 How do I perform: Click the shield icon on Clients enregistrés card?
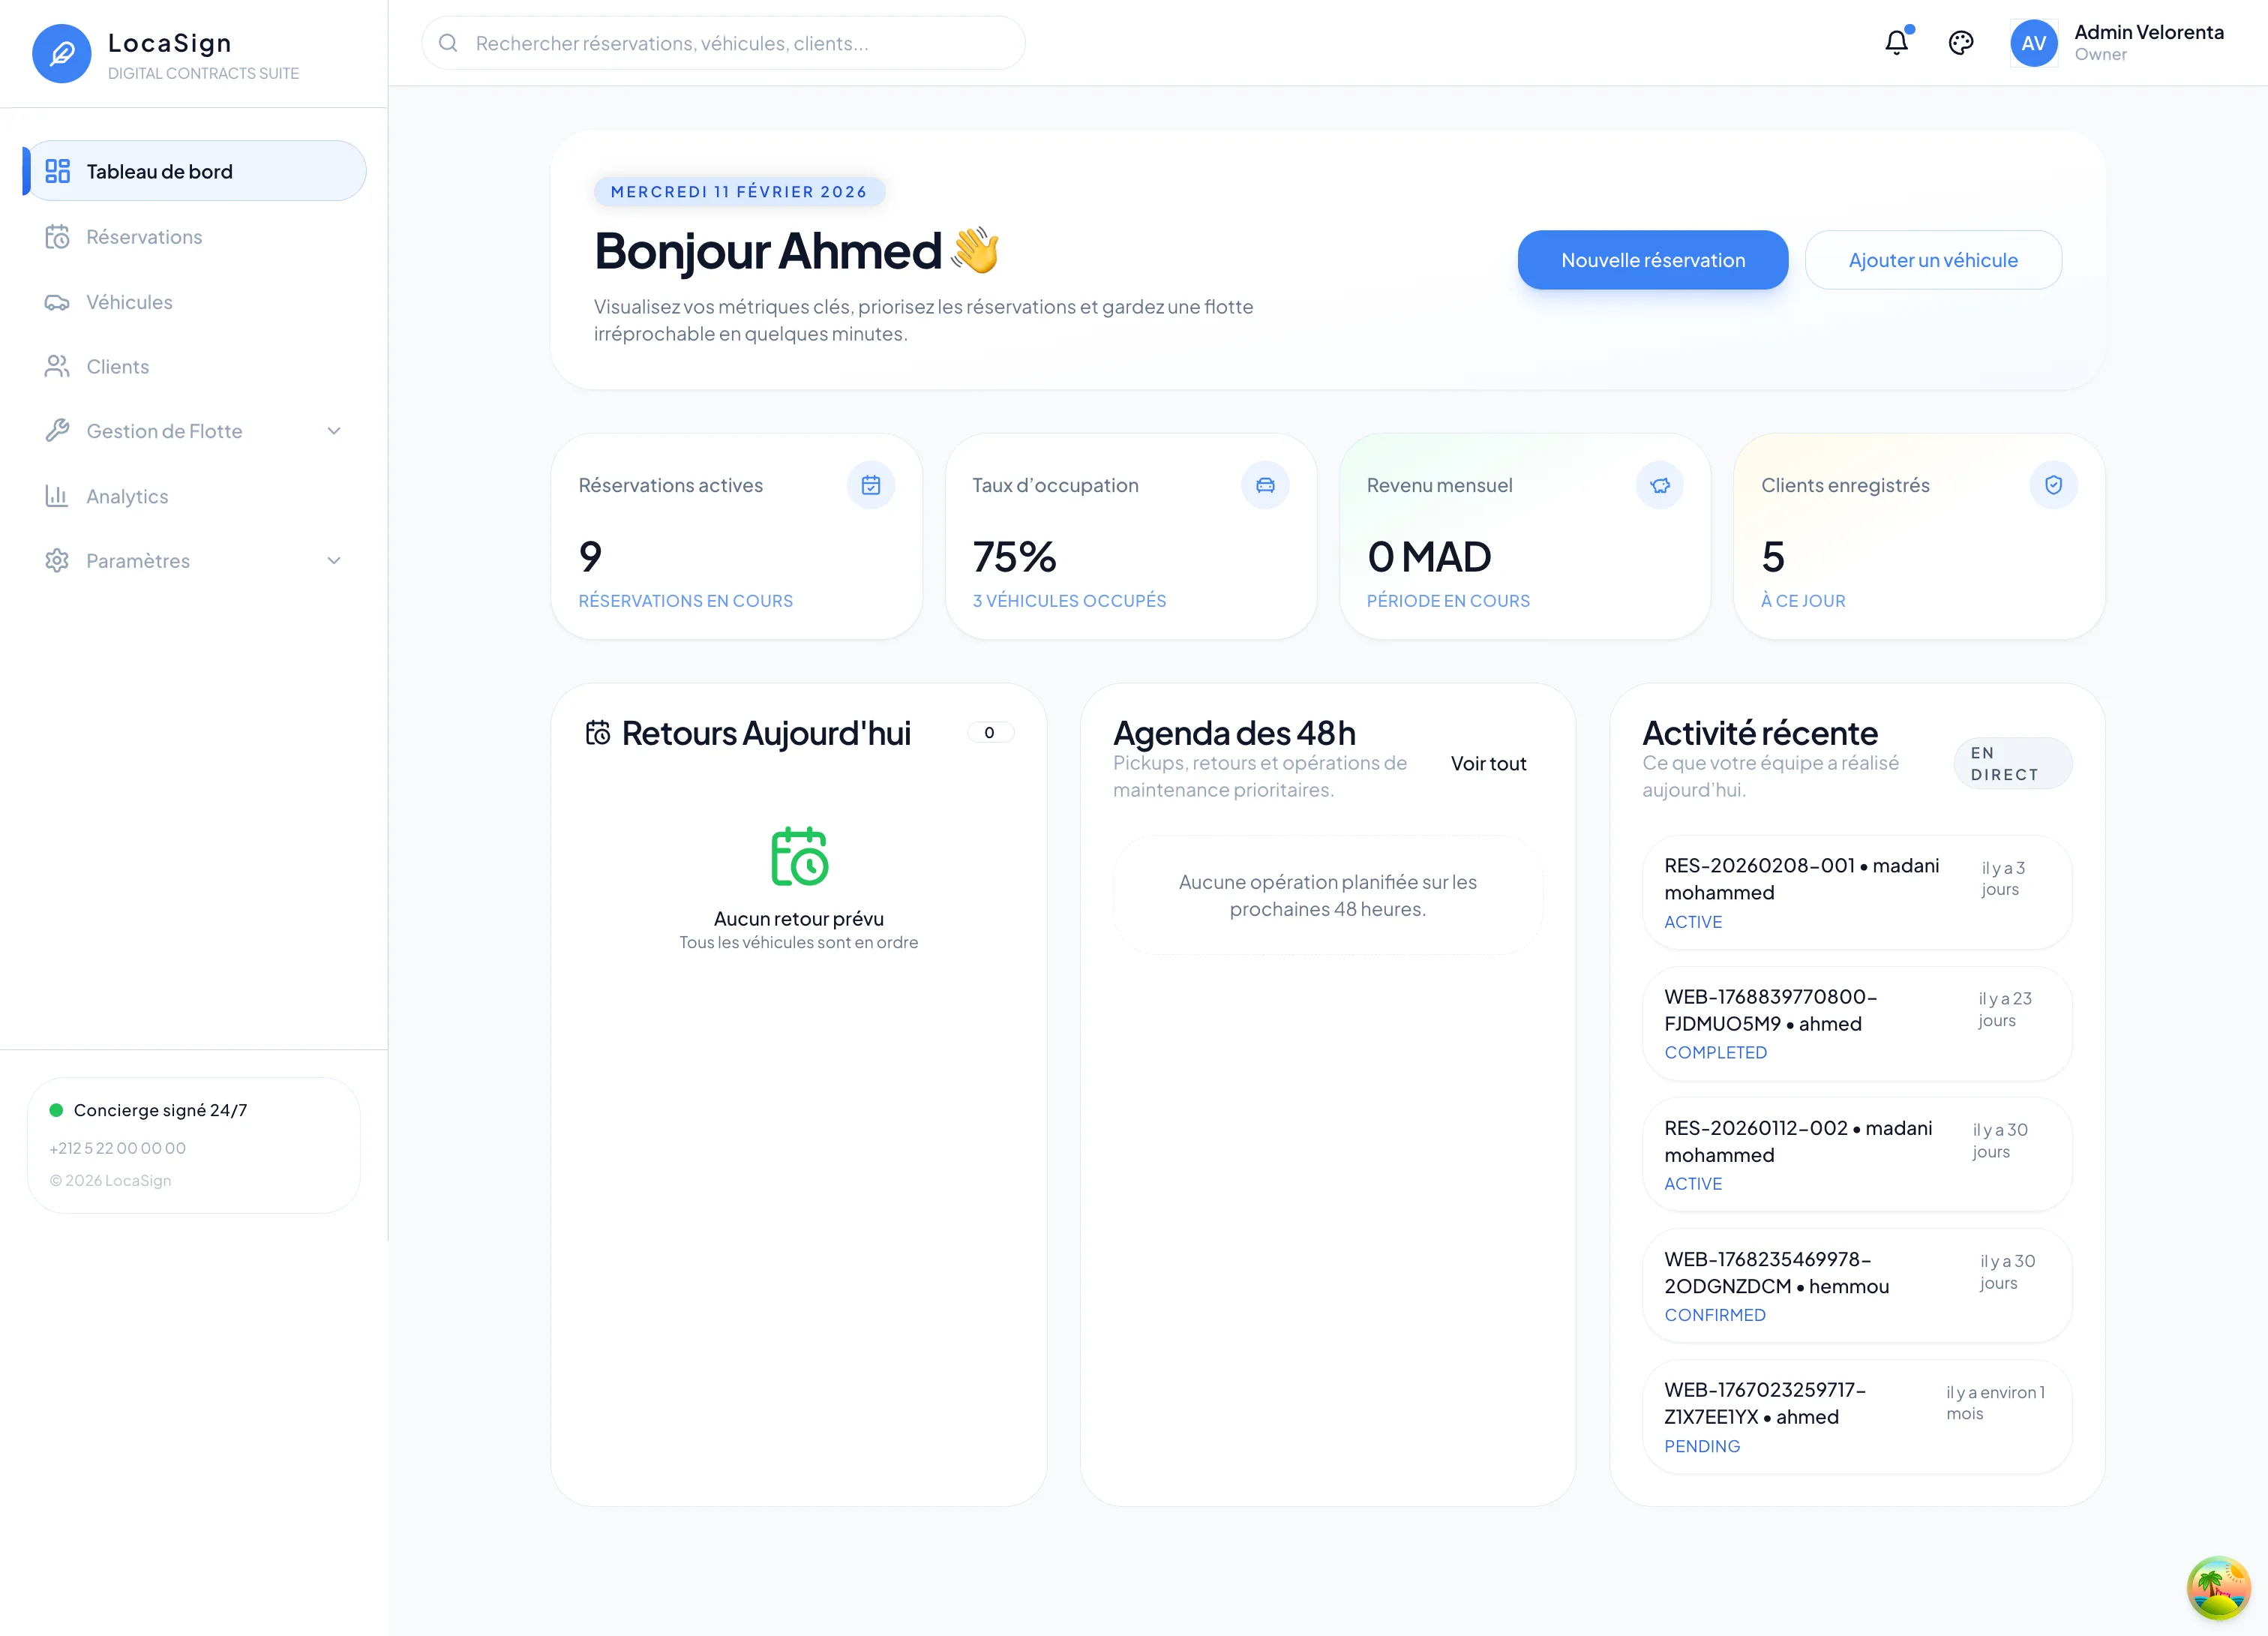[2054, 485]
